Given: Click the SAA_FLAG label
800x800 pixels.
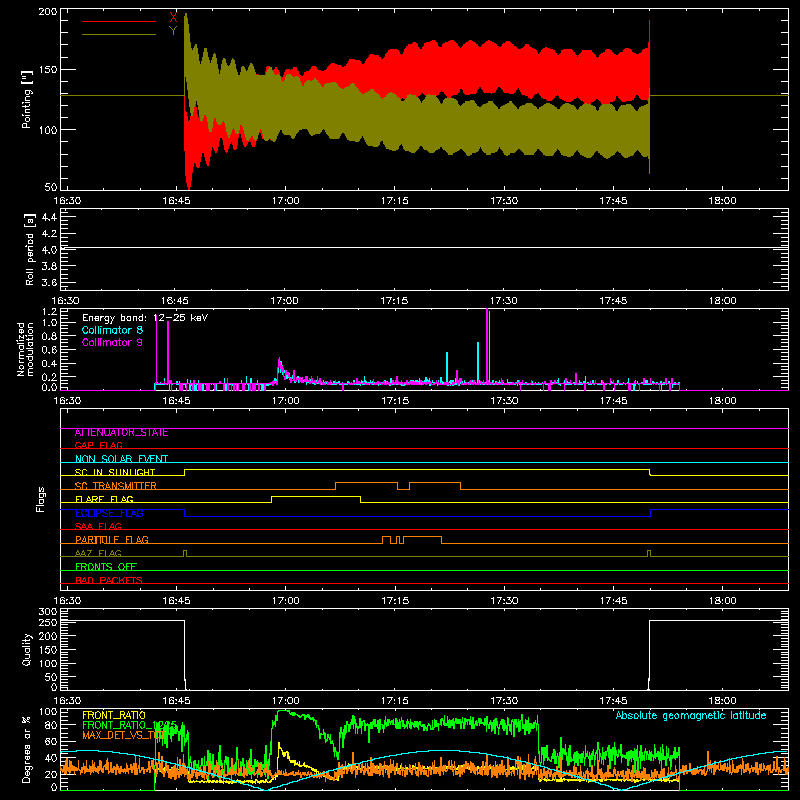Looking at the screenshot, I should (x=98, y=527).
